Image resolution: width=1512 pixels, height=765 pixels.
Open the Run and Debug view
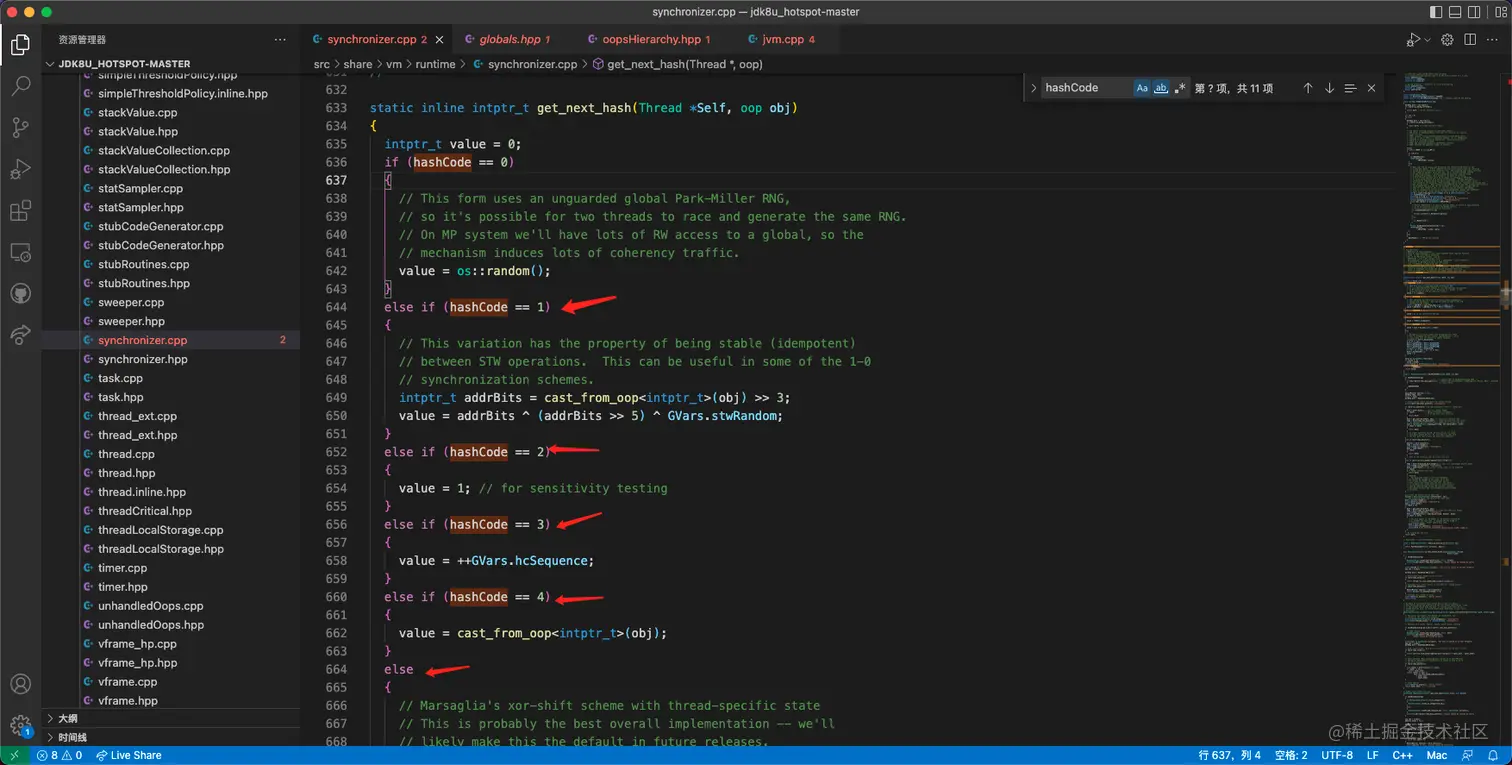20,169
